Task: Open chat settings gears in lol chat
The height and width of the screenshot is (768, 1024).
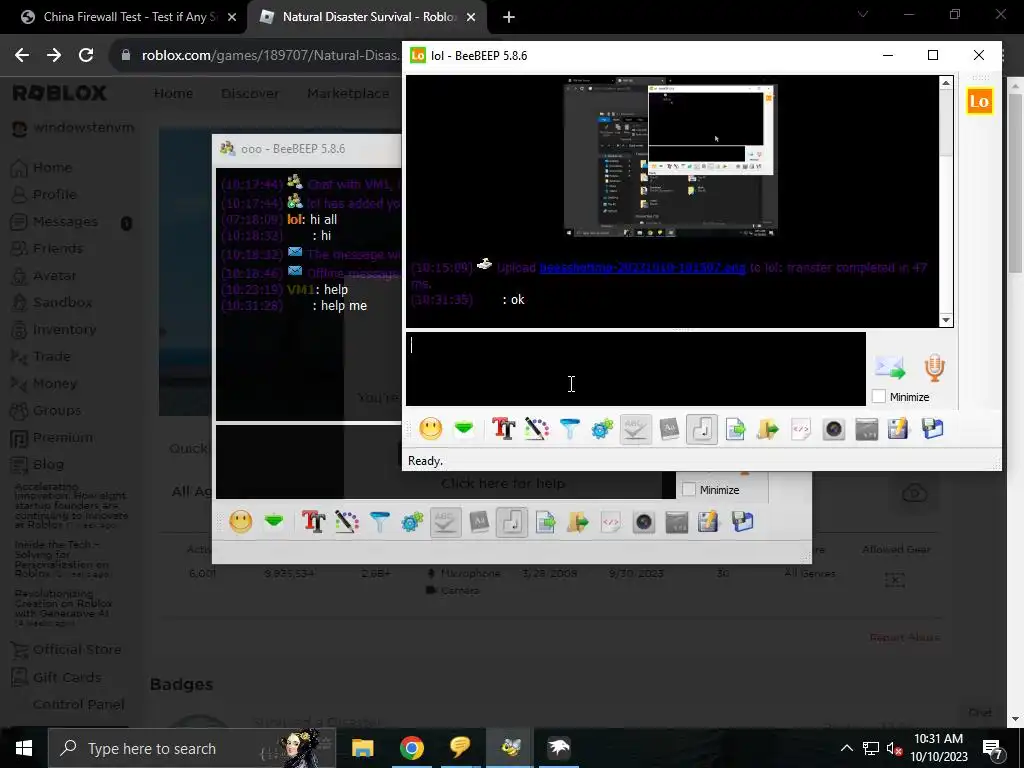Action: [x=602, y=429]
